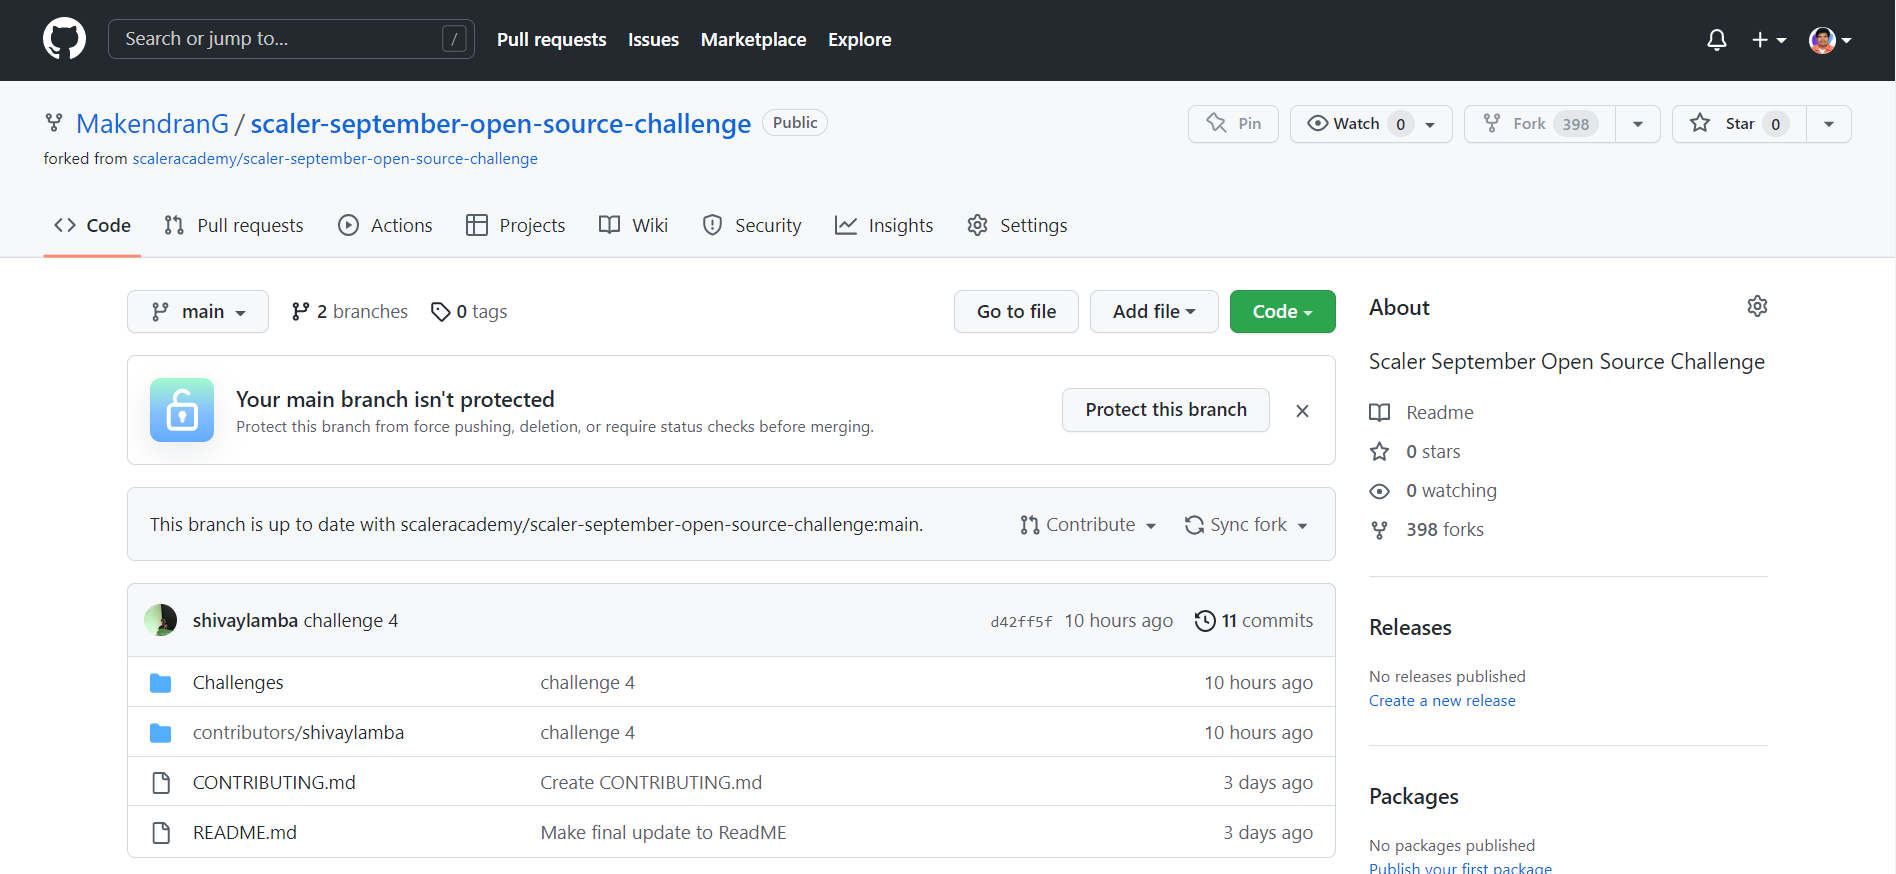
Task: Open CONTRIBUTING.md file
Action: click(274, 782)
